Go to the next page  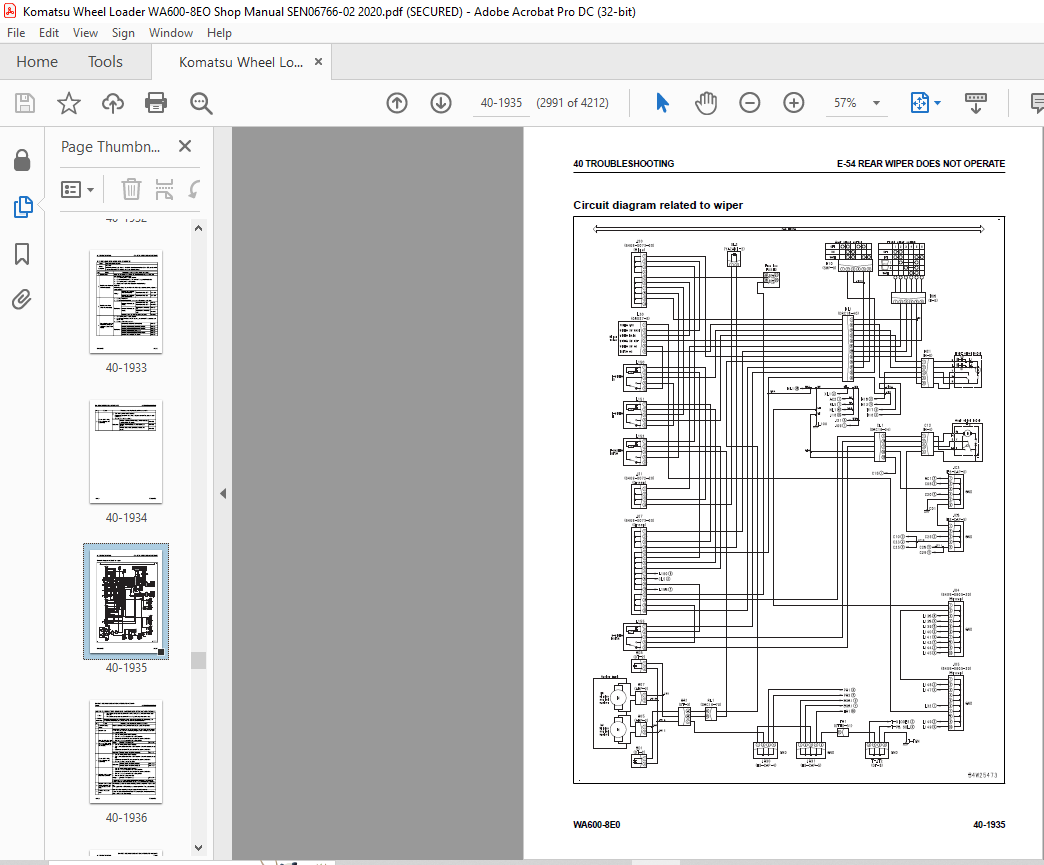[x=441, y=103]
